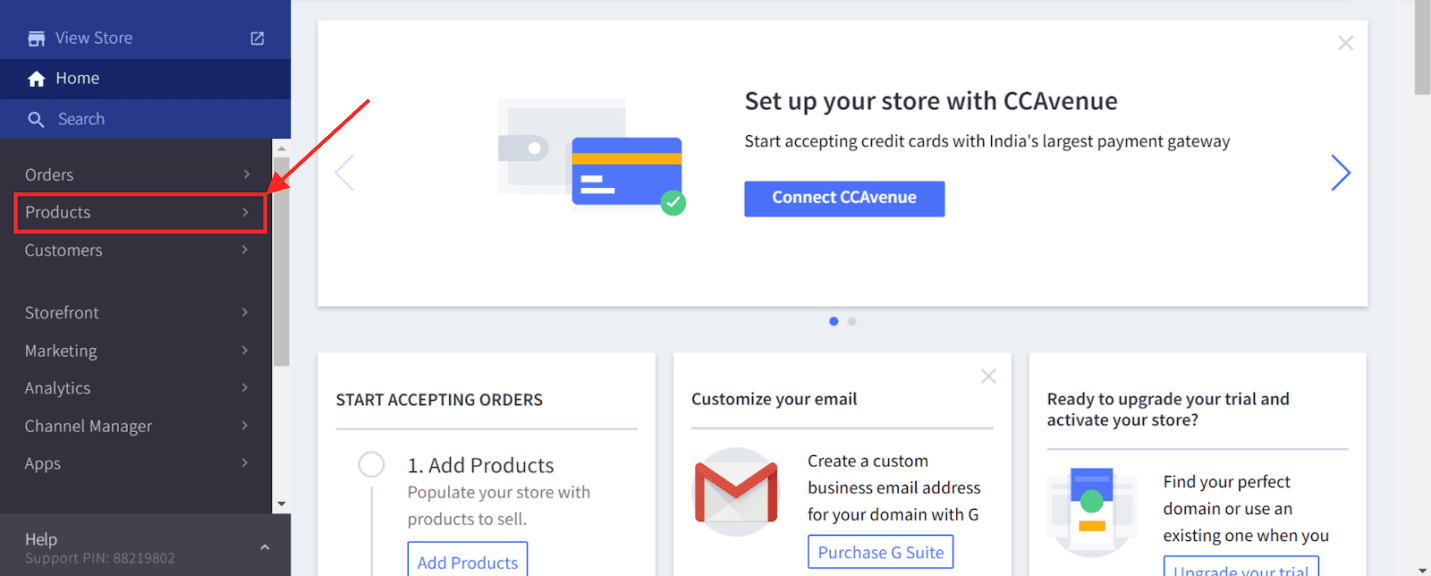Click sidebar scrollbar down arrow

(281, 504)
